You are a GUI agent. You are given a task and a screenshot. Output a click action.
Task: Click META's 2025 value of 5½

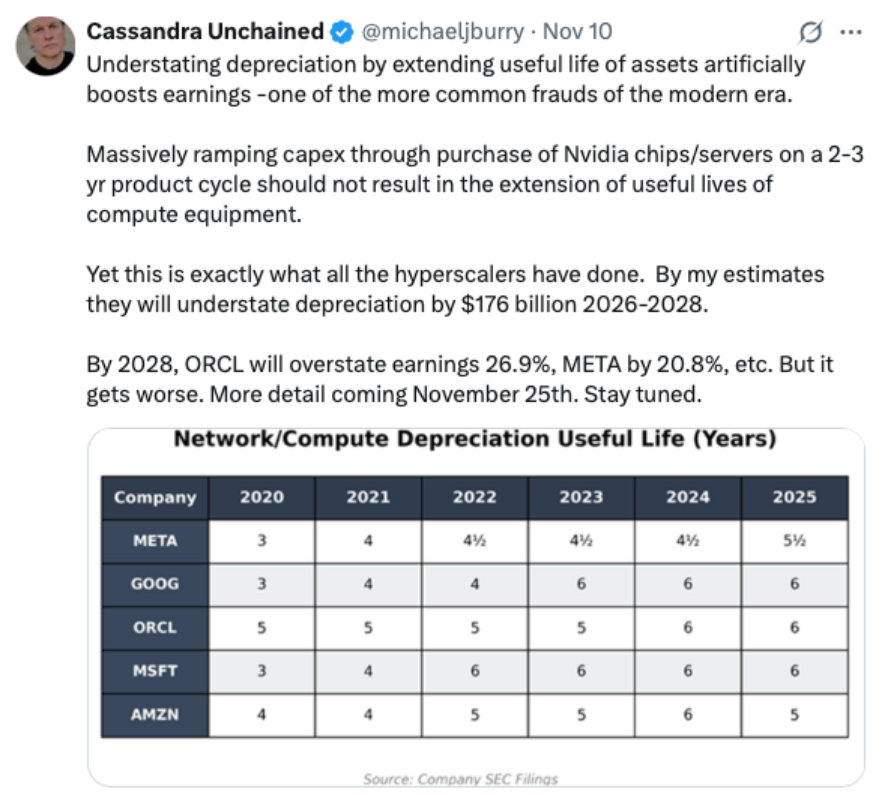[794, 541]
